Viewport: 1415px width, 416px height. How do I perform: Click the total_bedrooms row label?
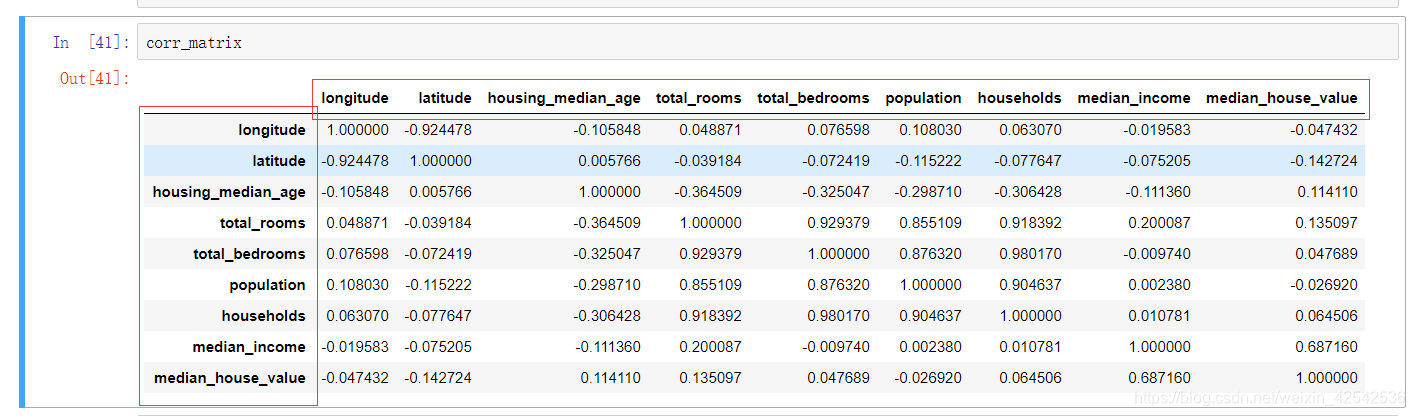(249, 254)
